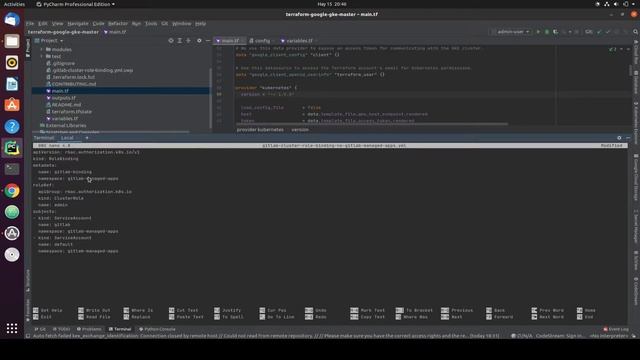Open the Show Applications grid

point(12,328)
